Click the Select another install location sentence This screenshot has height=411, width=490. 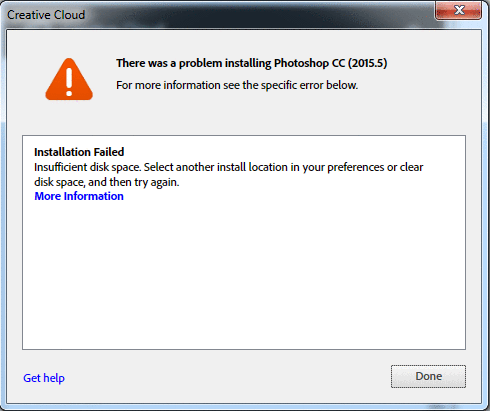pos(283,167)
